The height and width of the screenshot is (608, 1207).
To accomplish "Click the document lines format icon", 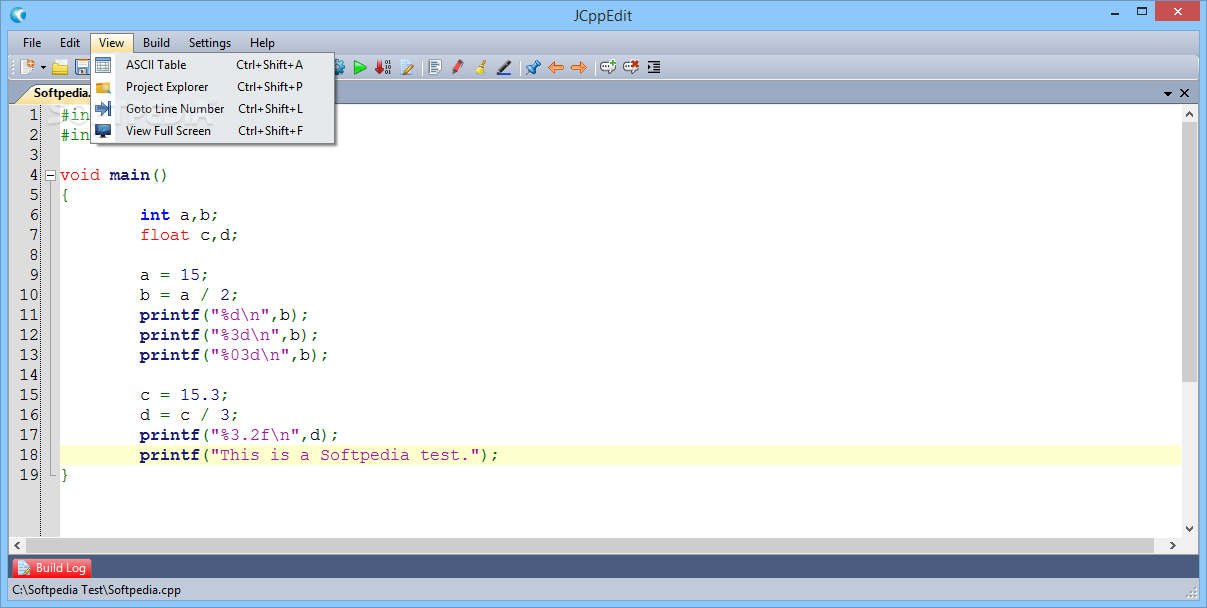I will pyautogui.click(x=435, y=67).
